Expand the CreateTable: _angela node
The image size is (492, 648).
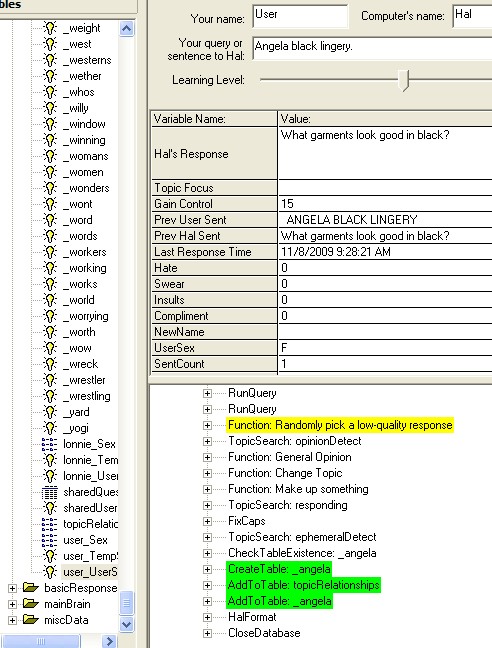point(207,569)
